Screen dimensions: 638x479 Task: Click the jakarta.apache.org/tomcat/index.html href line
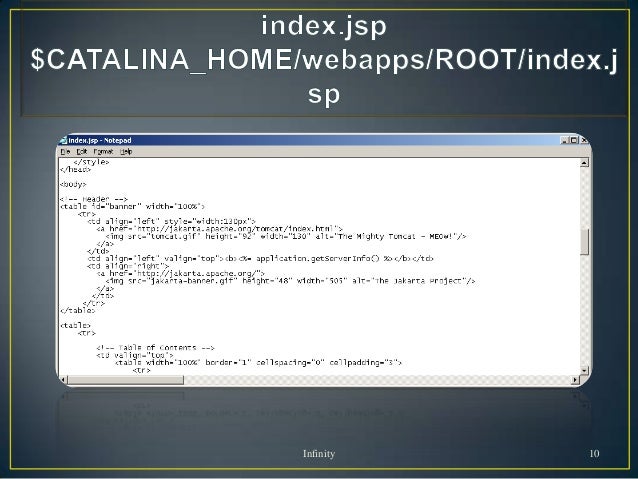click(220, 229)
